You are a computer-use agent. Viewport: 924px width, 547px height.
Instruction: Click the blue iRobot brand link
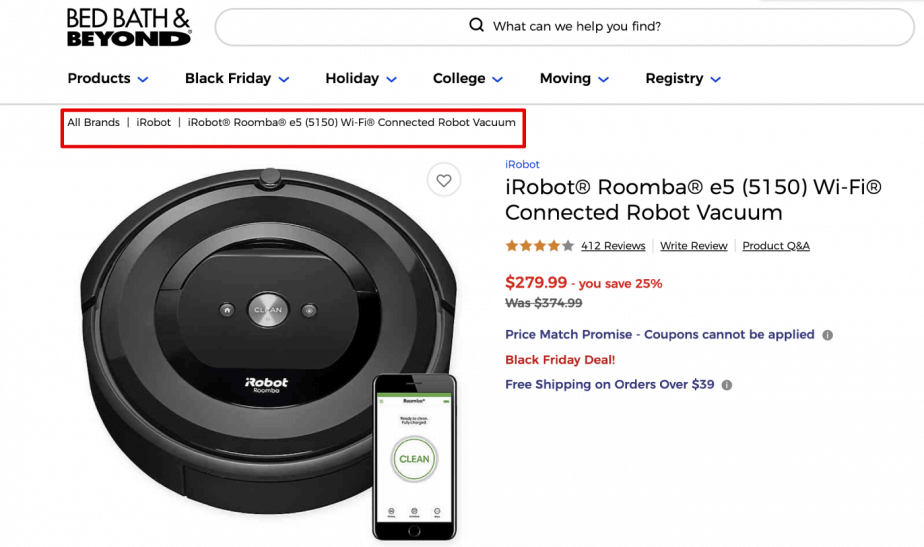[x=522, y=164]
